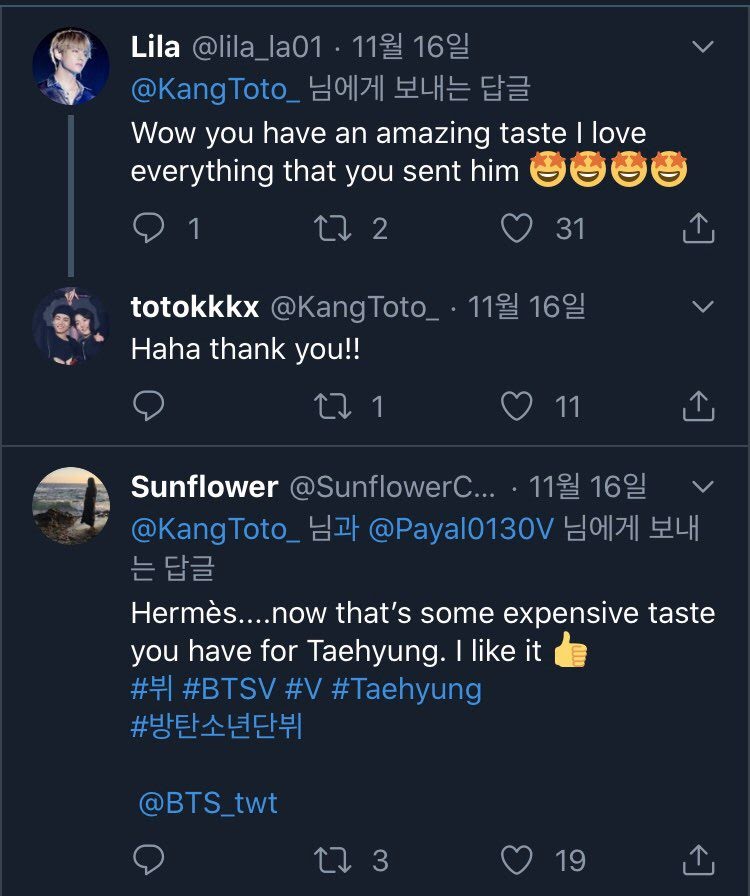Open options chevron on Sunflower's tweet

(x=703, y=487)
